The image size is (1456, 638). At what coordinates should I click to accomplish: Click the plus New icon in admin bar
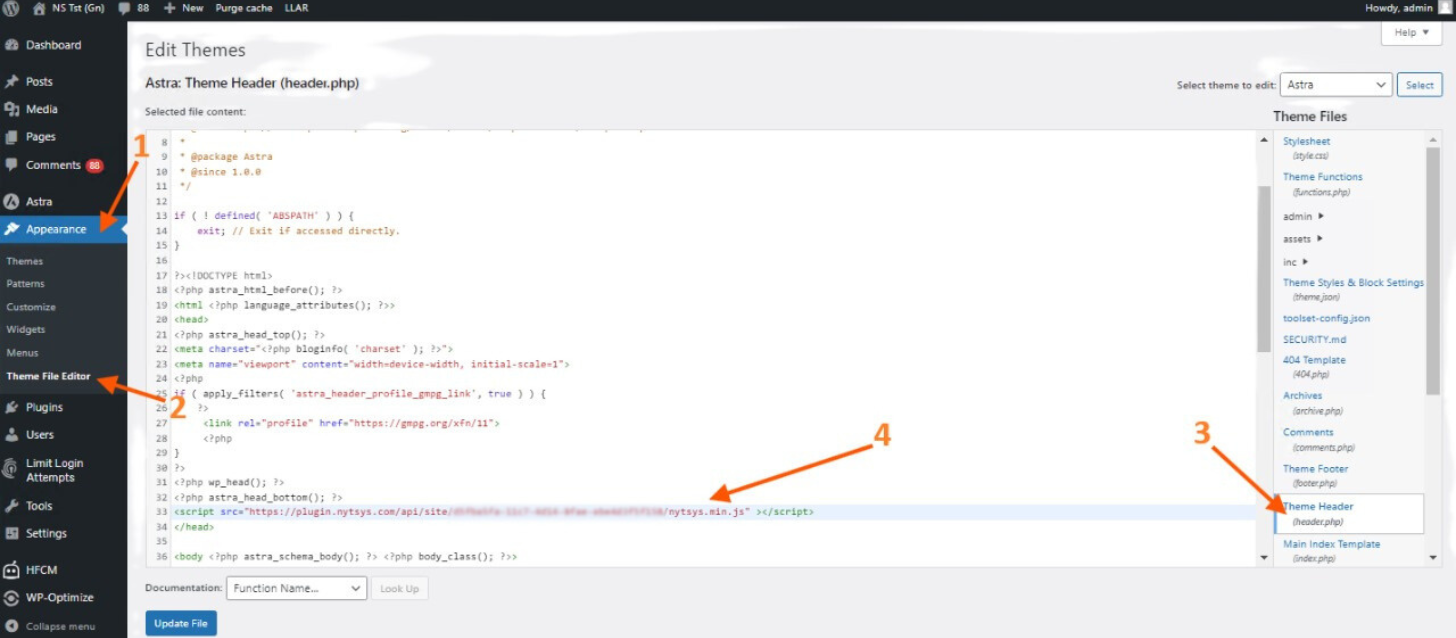[x=170, y=8]
